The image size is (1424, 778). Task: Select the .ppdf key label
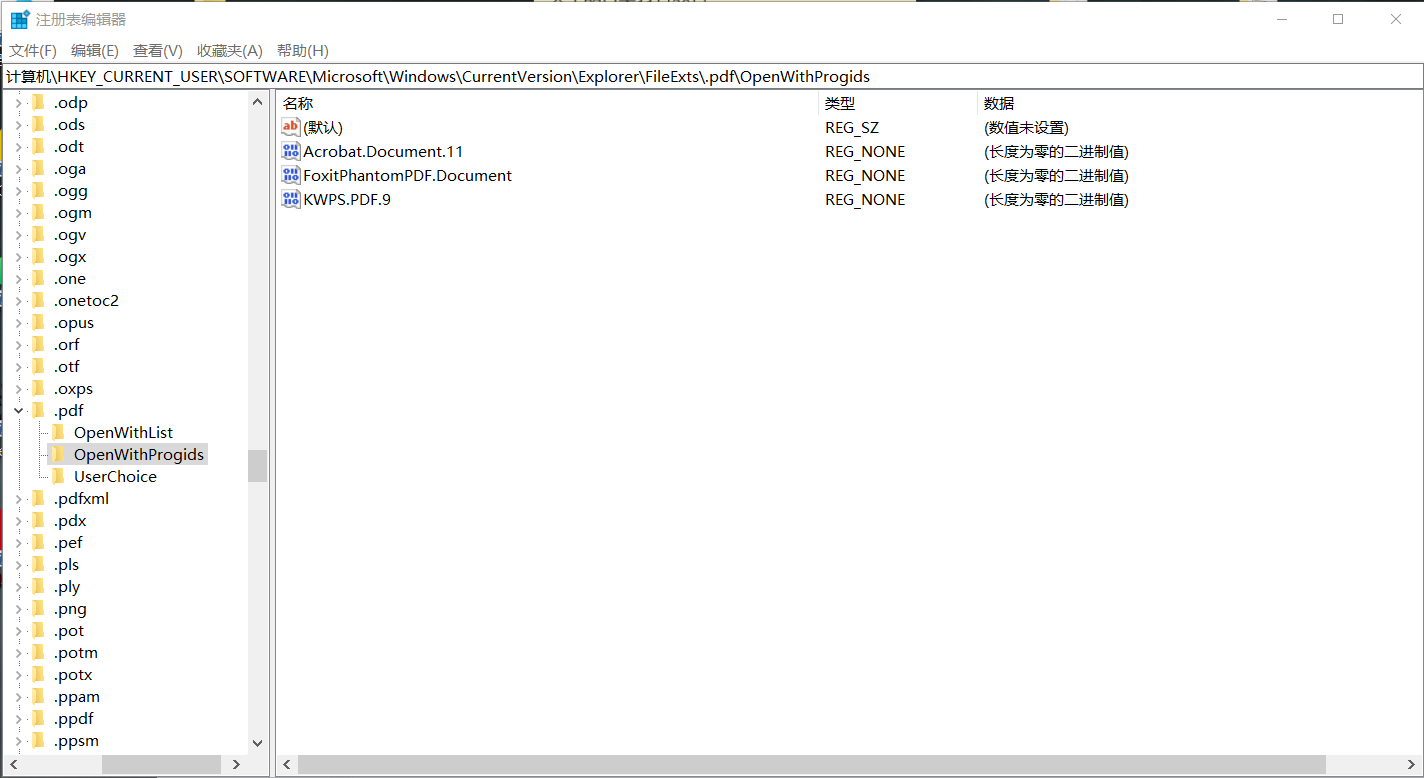point(74,718)
